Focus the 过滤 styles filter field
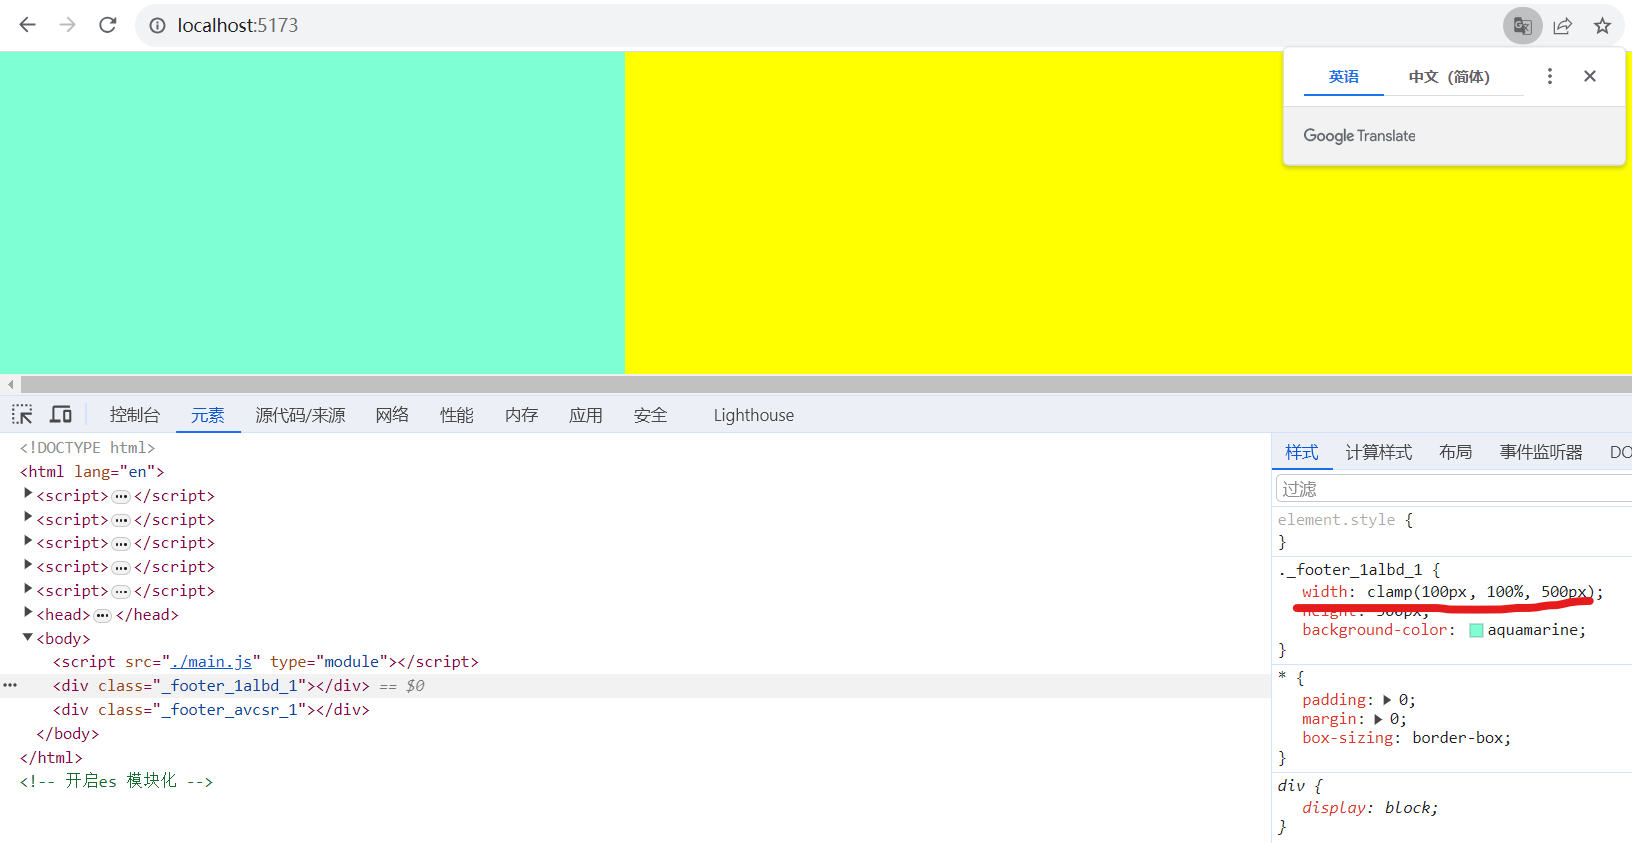Image resolution: width=1632 pixels, height=843 pixels. pos(1454,488)
